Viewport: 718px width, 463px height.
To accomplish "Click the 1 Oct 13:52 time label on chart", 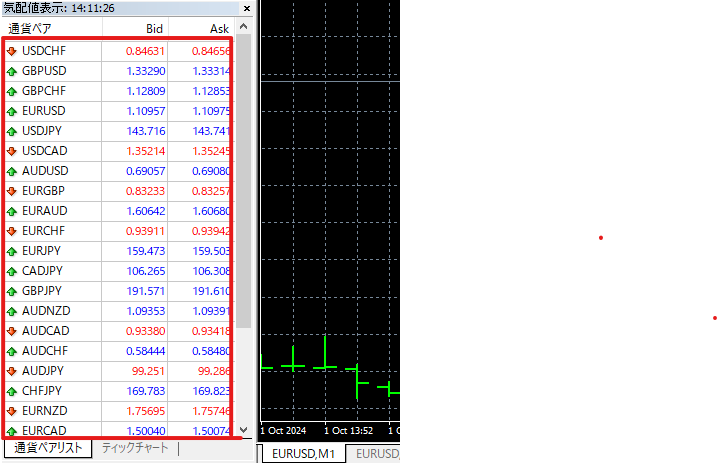I will pos(348,431).
